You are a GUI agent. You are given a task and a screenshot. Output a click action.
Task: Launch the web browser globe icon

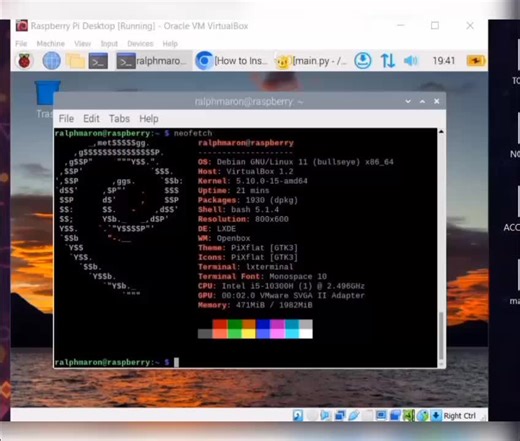(52, 61)
